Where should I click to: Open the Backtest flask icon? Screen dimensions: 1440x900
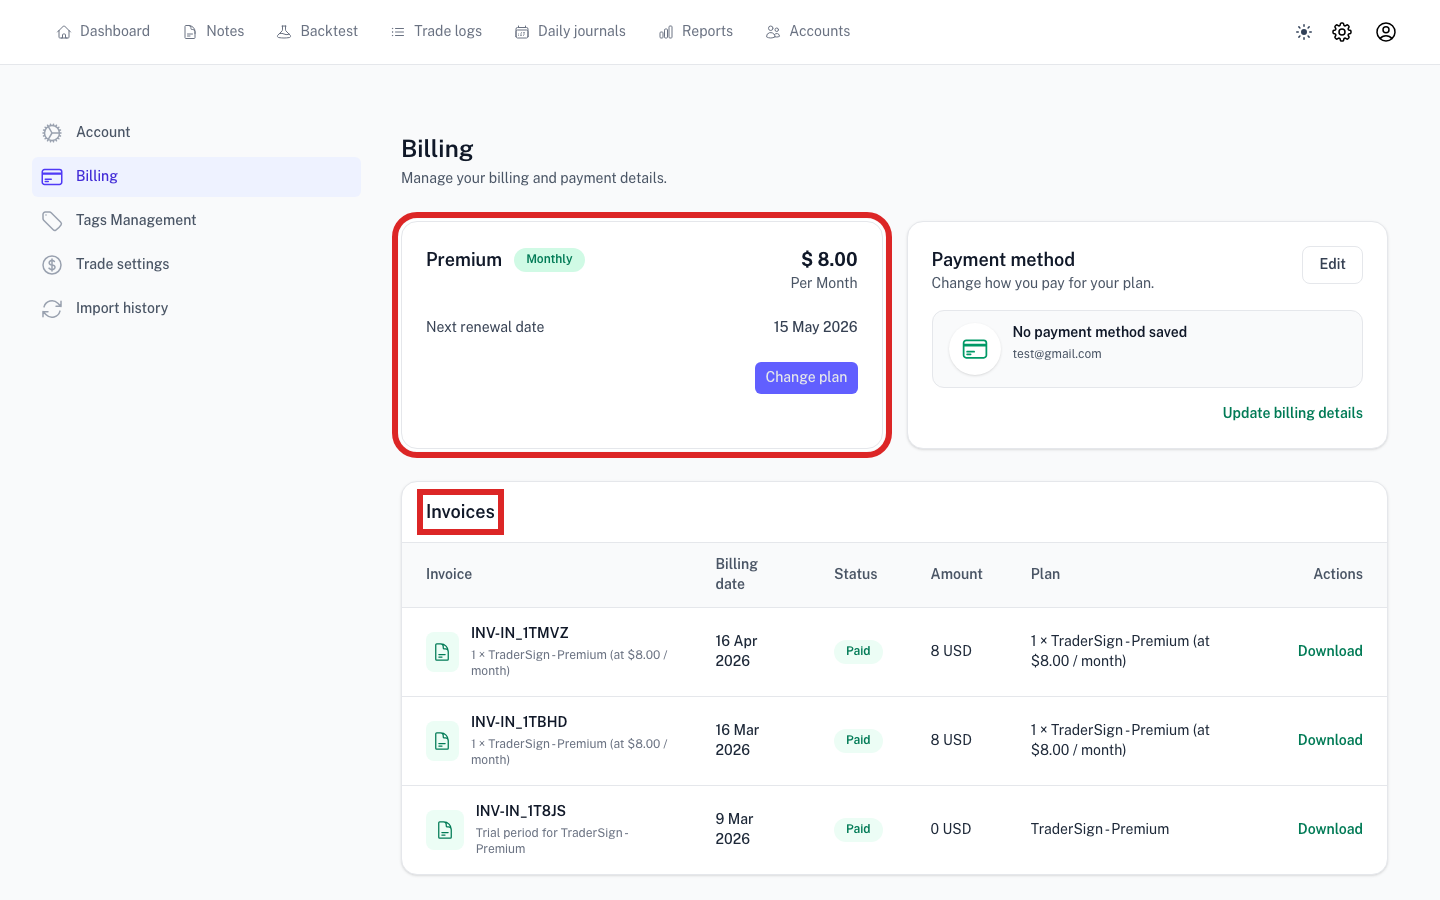(x=283, y=31)
